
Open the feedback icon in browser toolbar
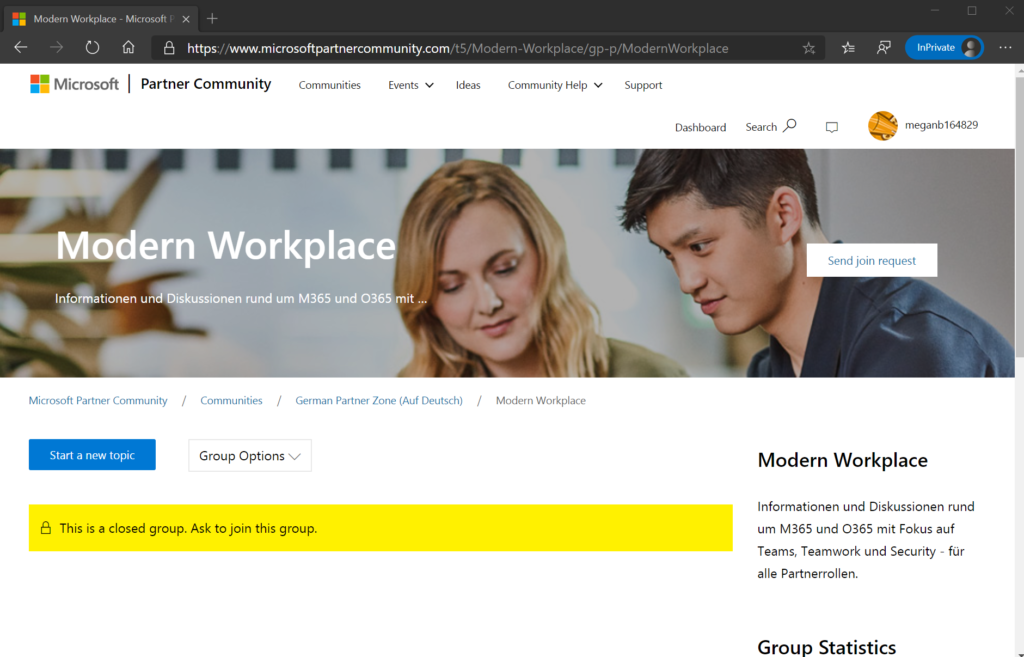(x=884, y=48)
